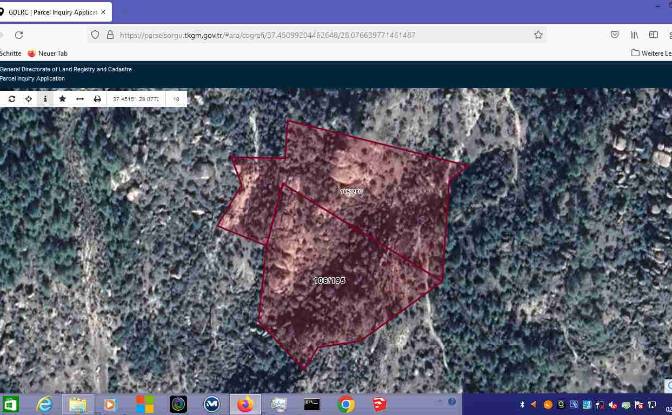Open the Weitere Lesezeichen bookmarks folder

coord(651,53)
